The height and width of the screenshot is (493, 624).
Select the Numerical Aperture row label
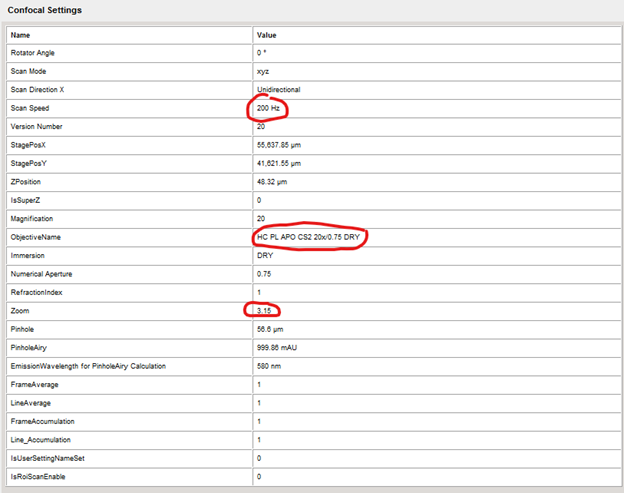click(42, 273)
